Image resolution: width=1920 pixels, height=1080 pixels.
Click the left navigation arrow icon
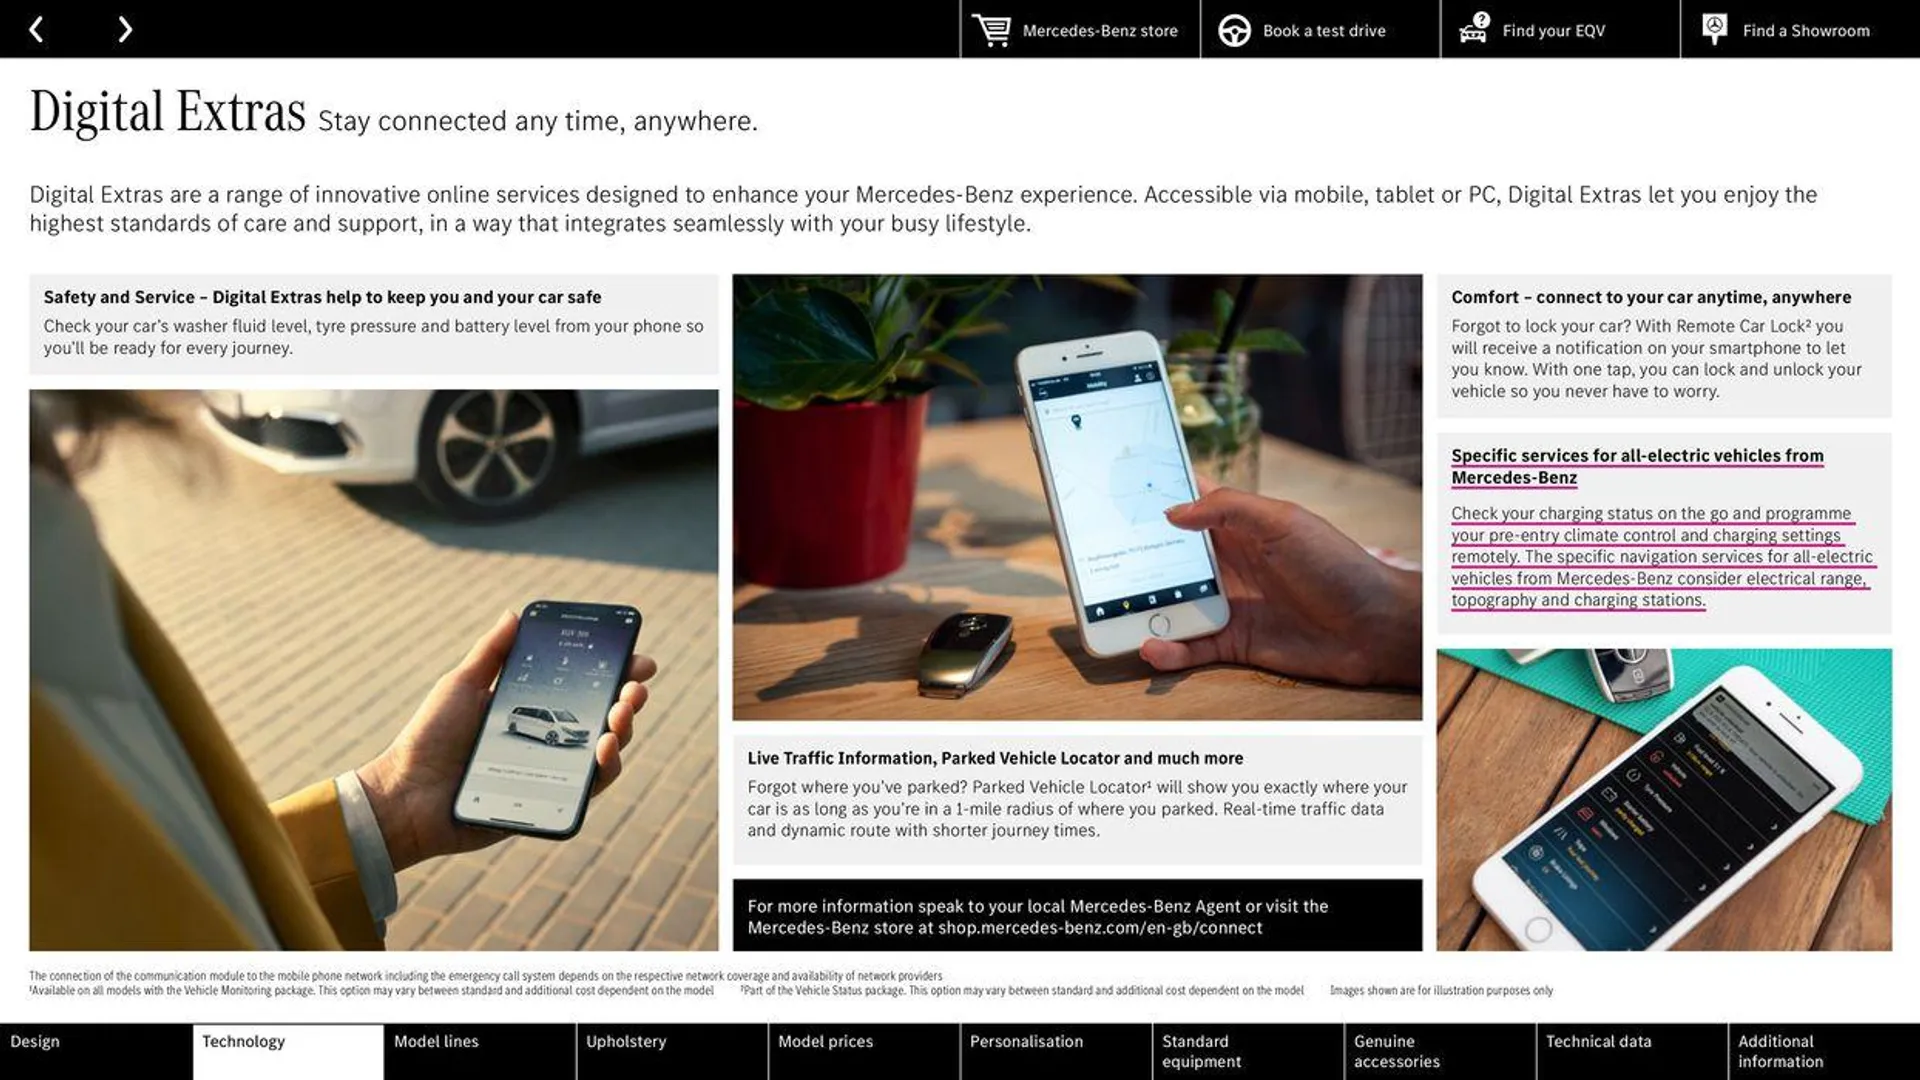click(x=36, y=28)
